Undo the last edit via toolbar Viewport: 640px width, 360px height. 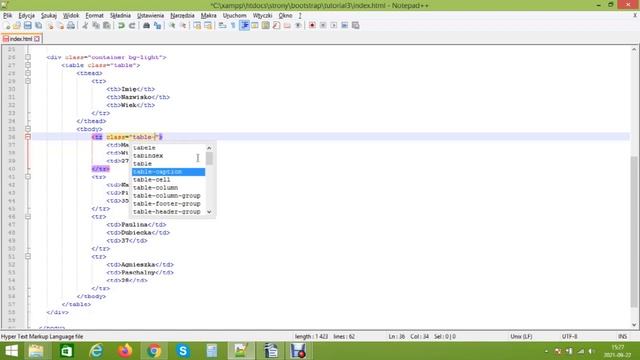click(121, 25)
